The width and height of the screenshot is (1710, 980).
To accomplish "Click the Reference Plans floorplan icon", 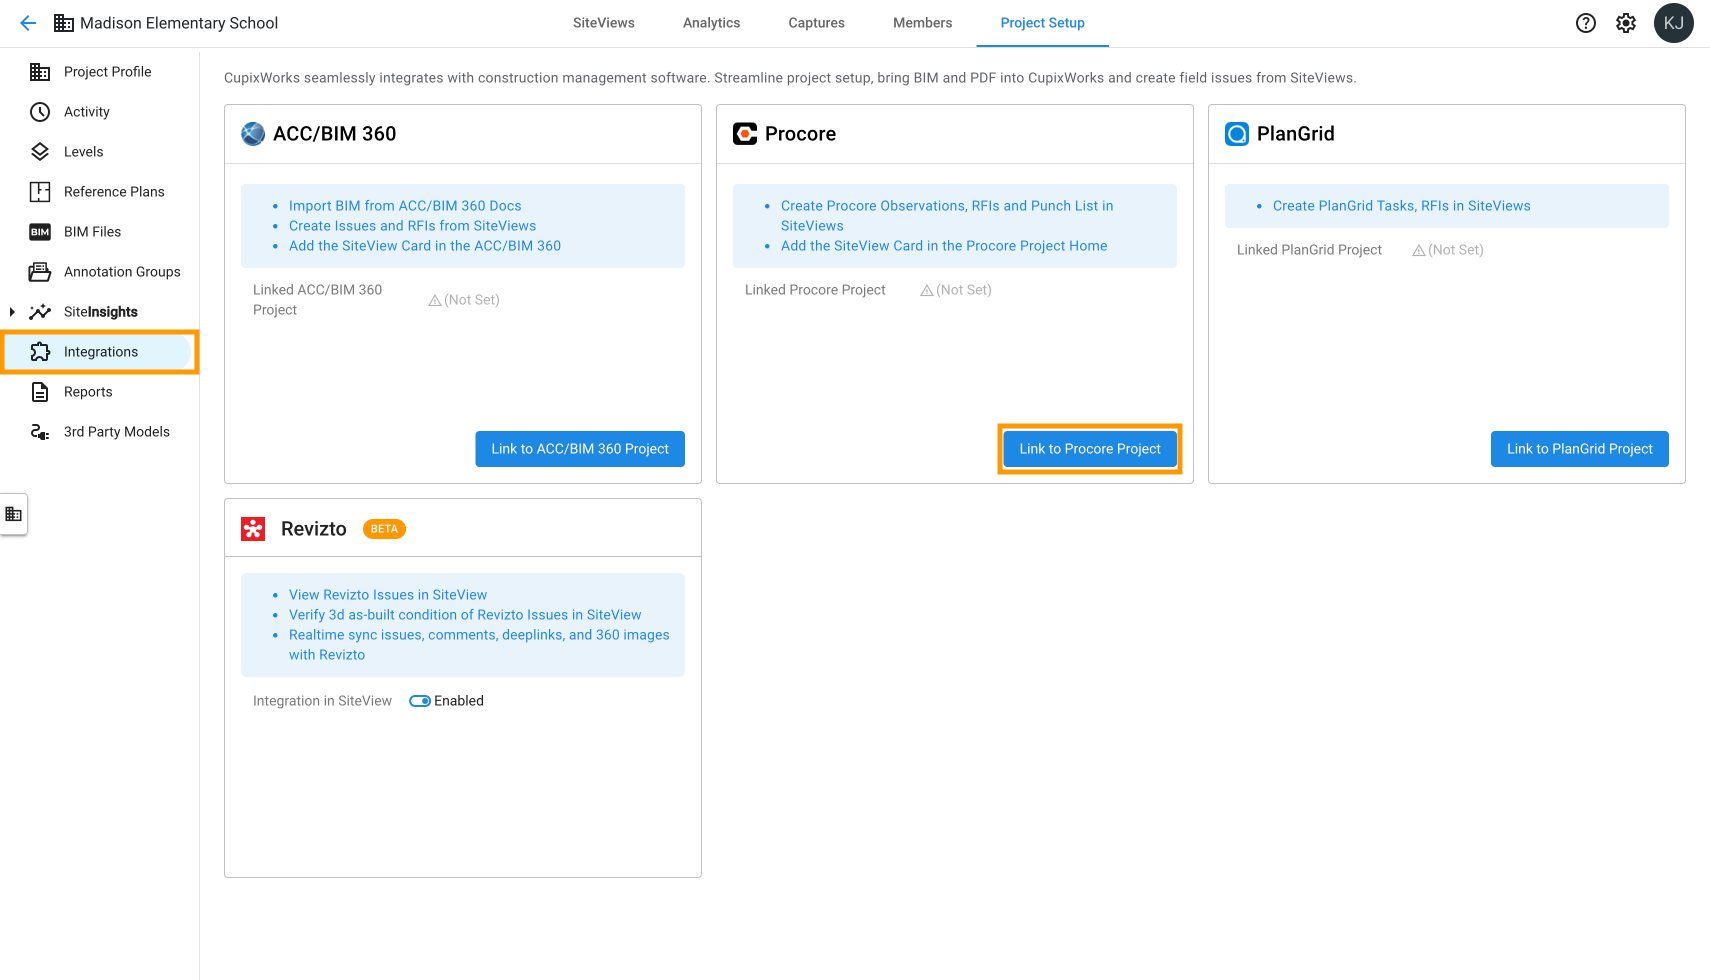I will coord(40,192).
